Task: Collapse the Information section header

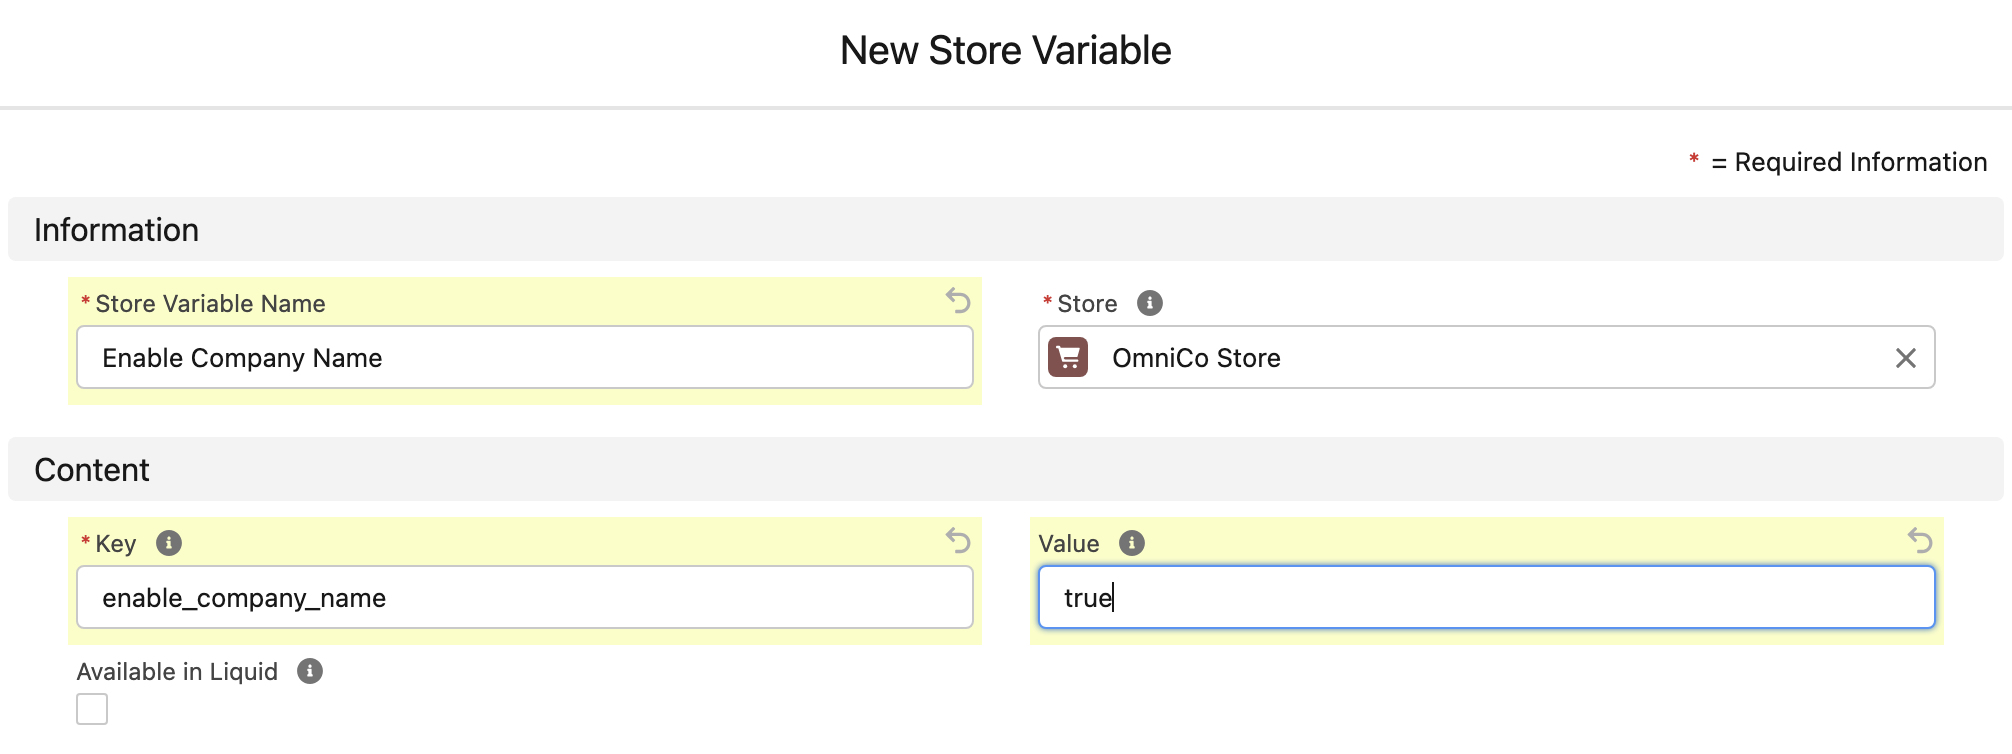Action: pyautogui.click(x=116, y=230)
